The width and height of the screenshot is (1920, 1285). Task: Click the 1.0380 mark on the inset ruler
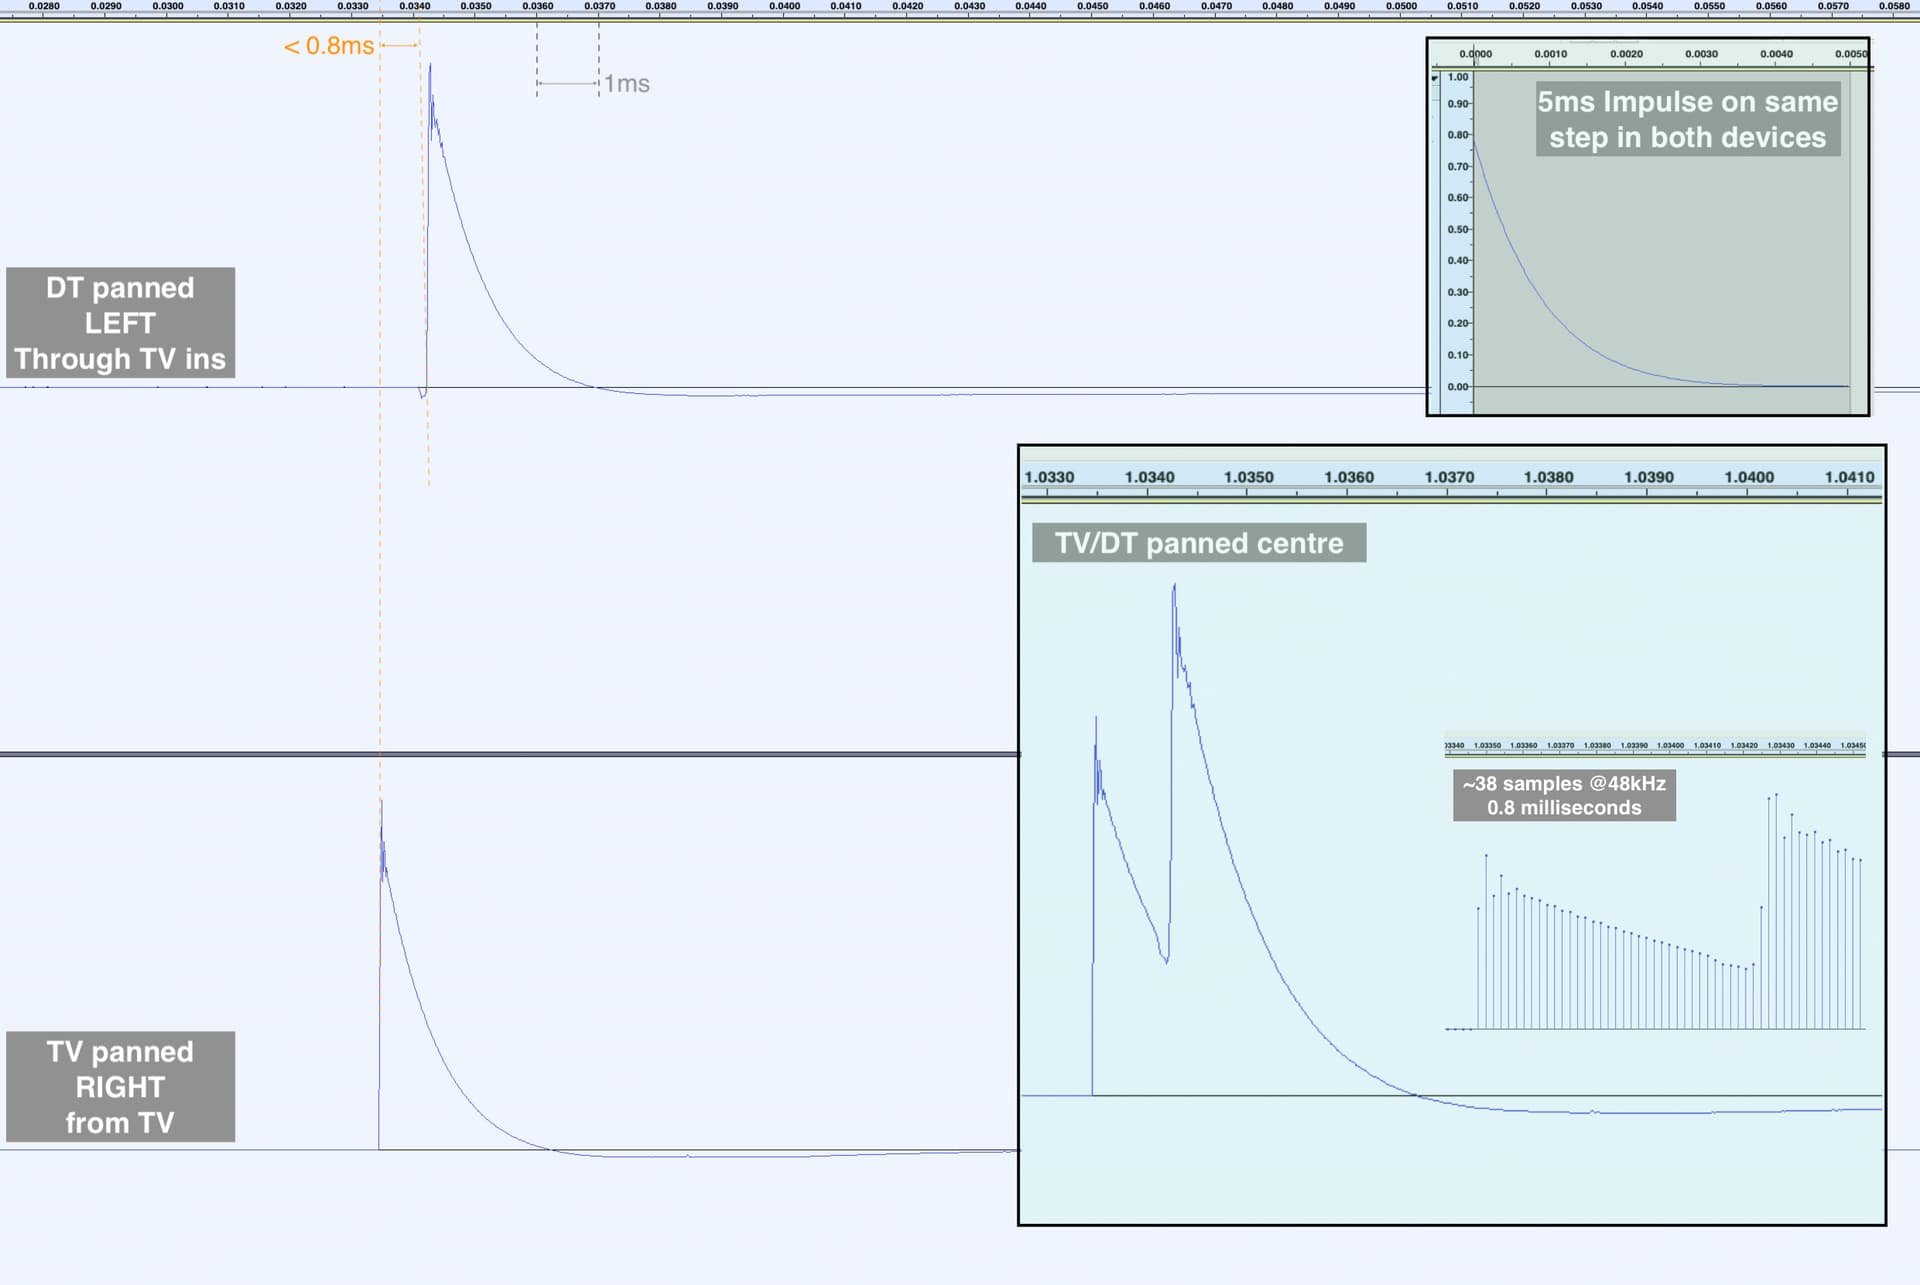[x=1549, y=477]
